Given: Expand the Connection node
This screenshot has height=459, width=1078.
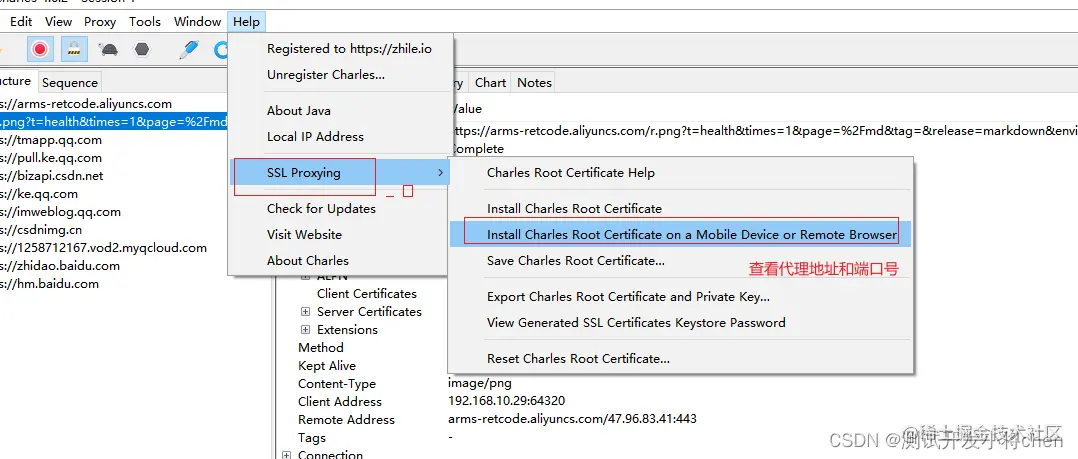Looking at the screenshot, I should point(287,455).
